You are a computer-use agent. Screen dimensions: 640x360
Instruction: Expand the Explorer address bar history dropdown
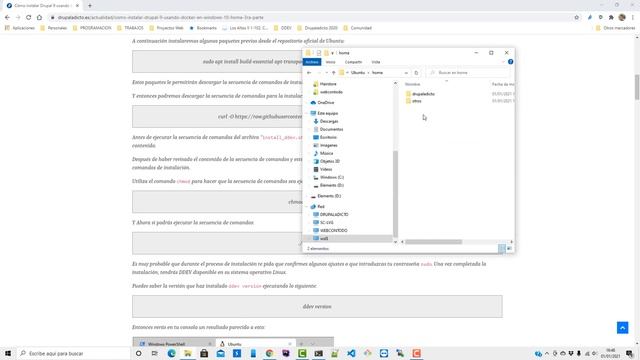406,73
